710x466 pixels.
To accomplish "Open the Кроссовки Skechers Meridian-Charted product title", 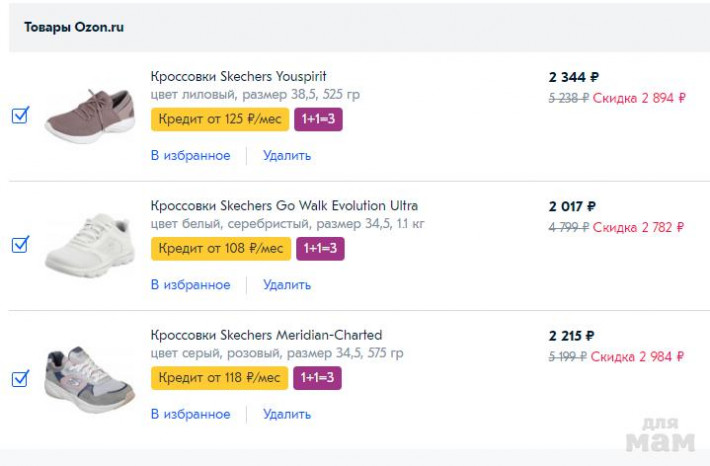I will pyautogui.click(x=266, y=335).
